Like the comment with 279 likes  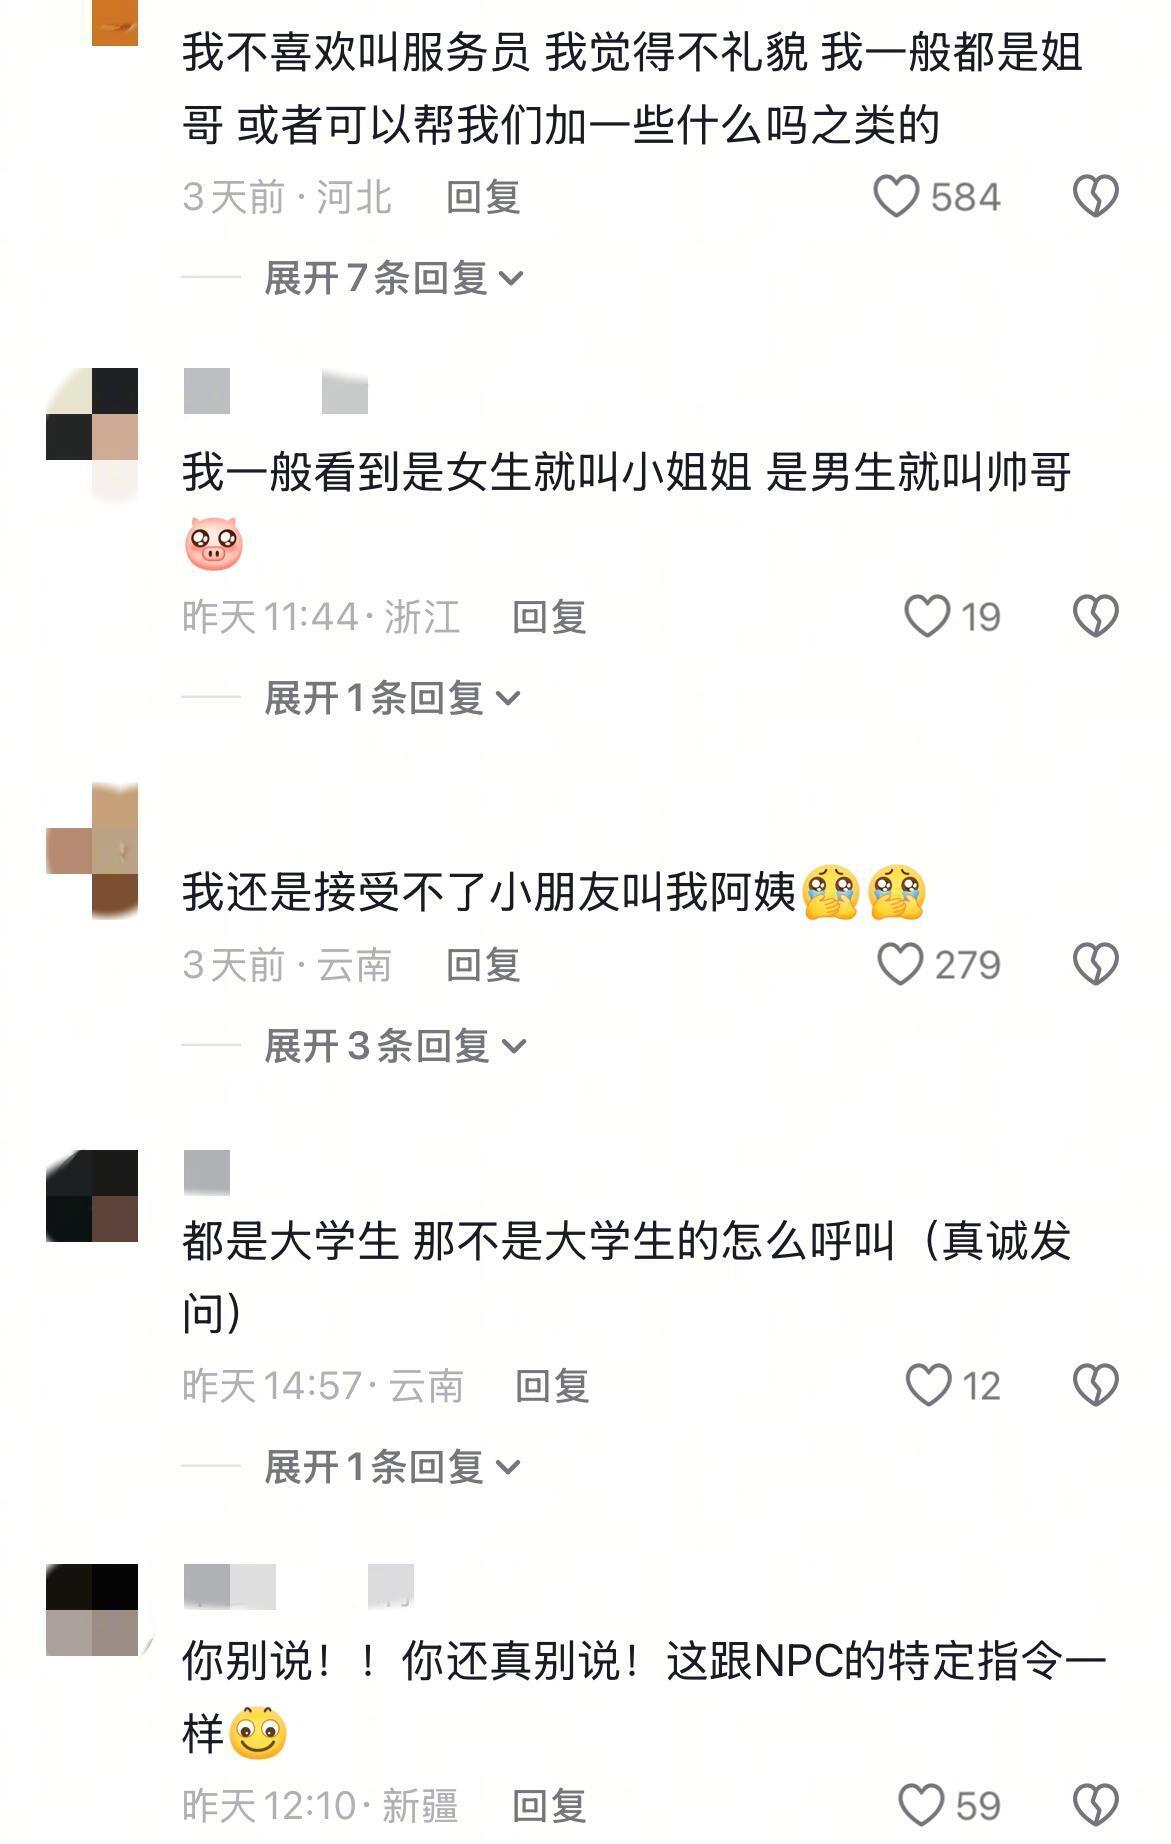tap(900, 965)
